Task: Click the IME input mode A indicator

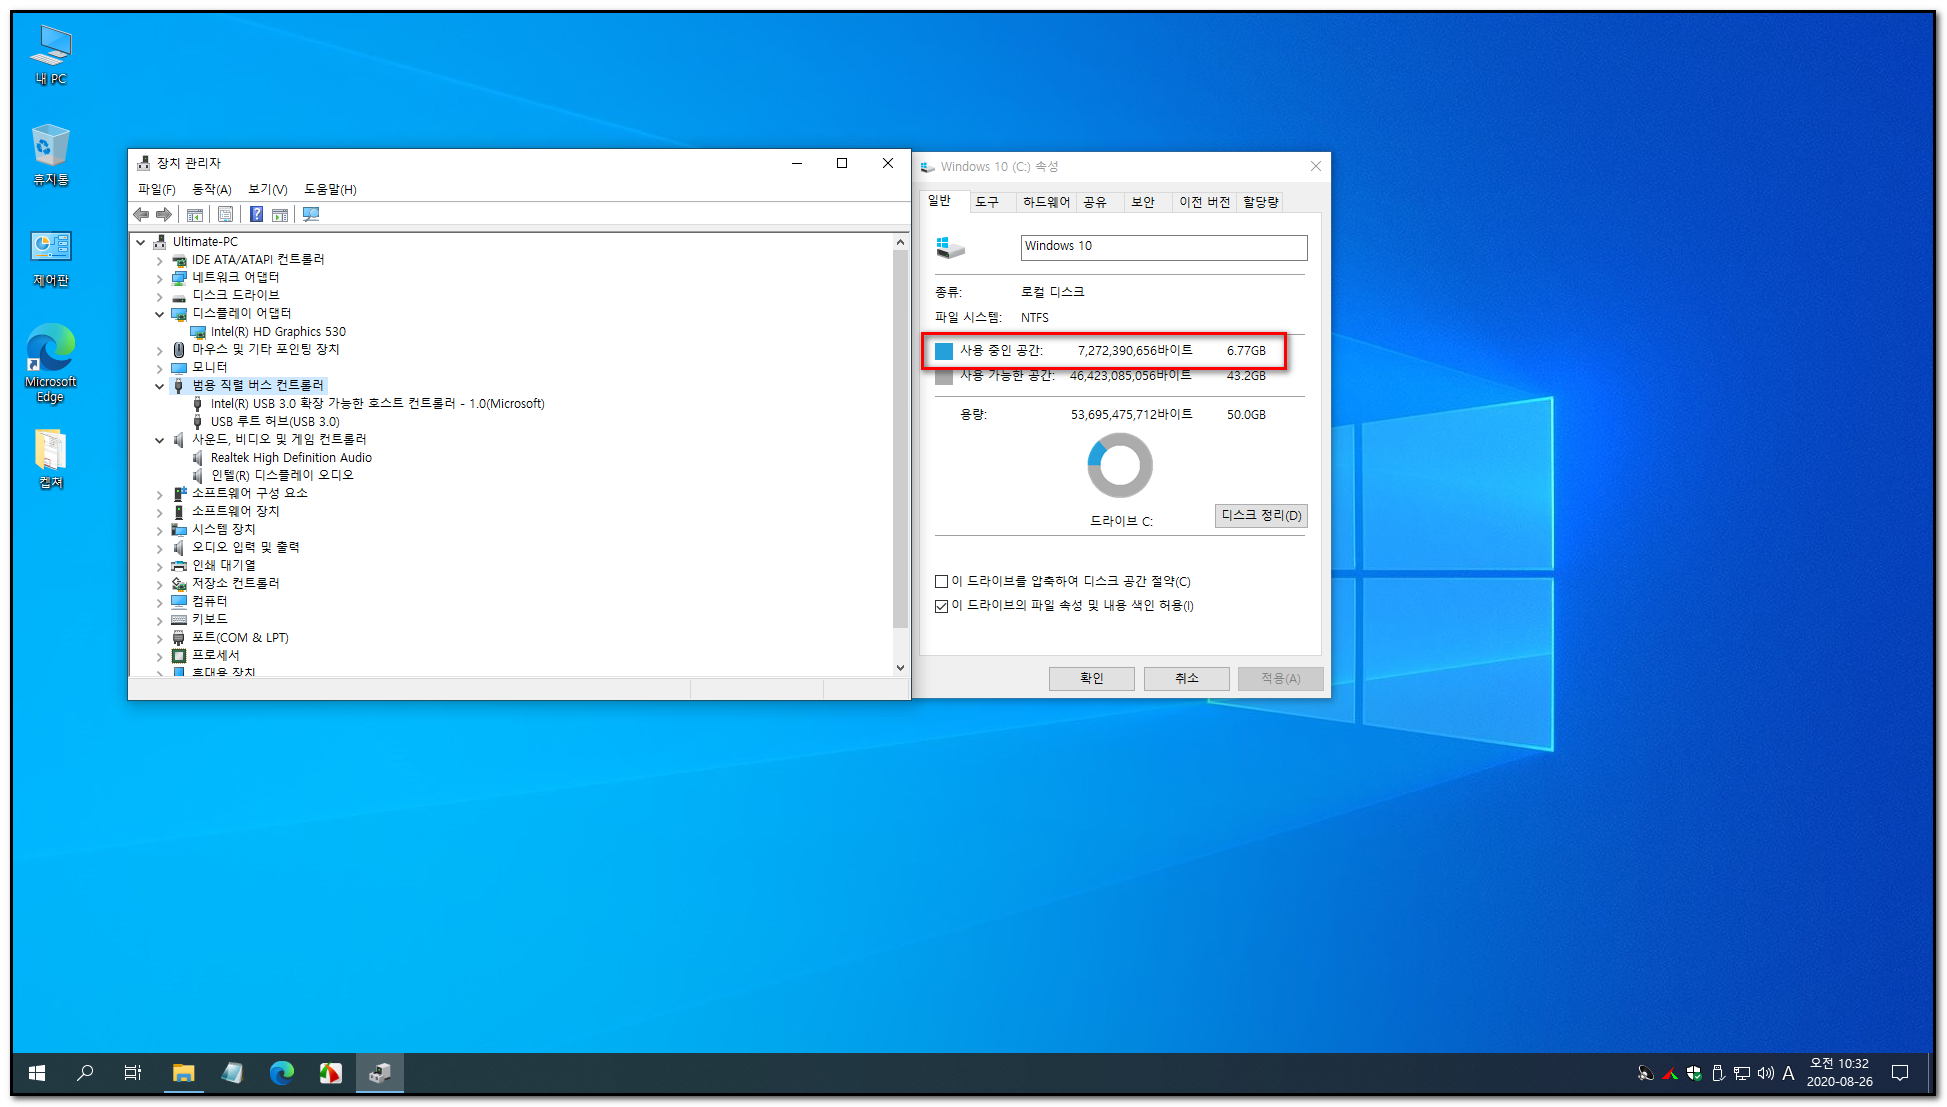Action: [x=1789, y=1073]
